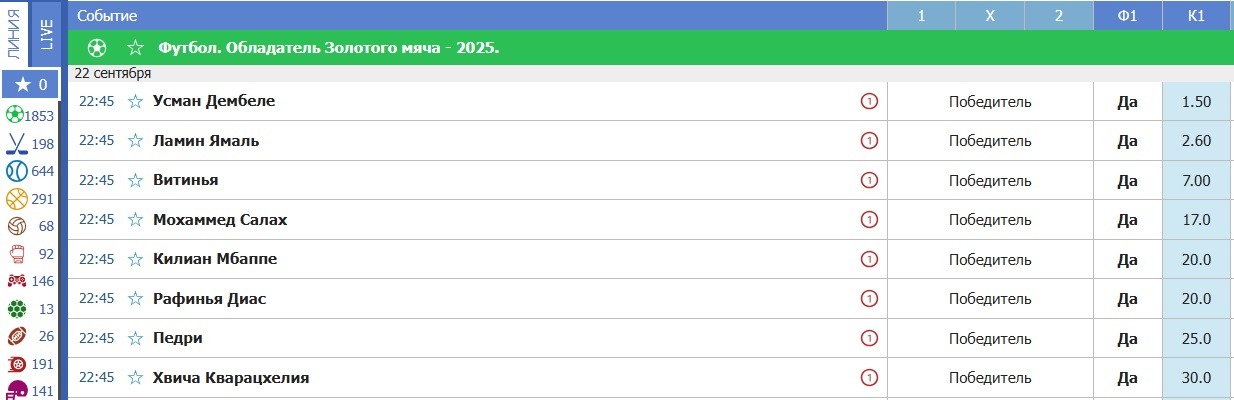The width and height of the screenshot is (1234, 400).
Task: Toggle favorite star for Ламин Ямаль
Action: [135, 141]
